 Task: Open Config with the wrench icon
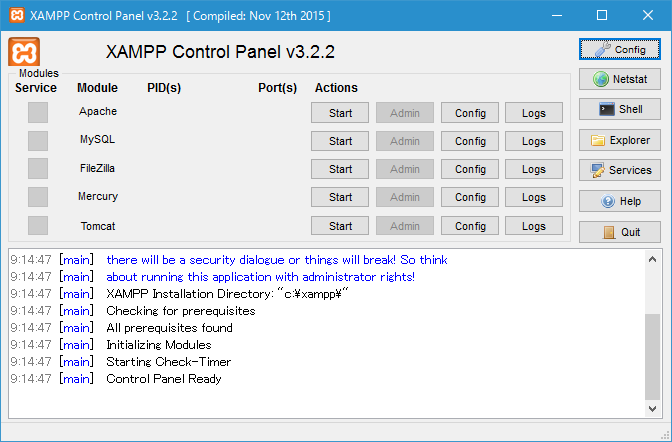(620, 49)
